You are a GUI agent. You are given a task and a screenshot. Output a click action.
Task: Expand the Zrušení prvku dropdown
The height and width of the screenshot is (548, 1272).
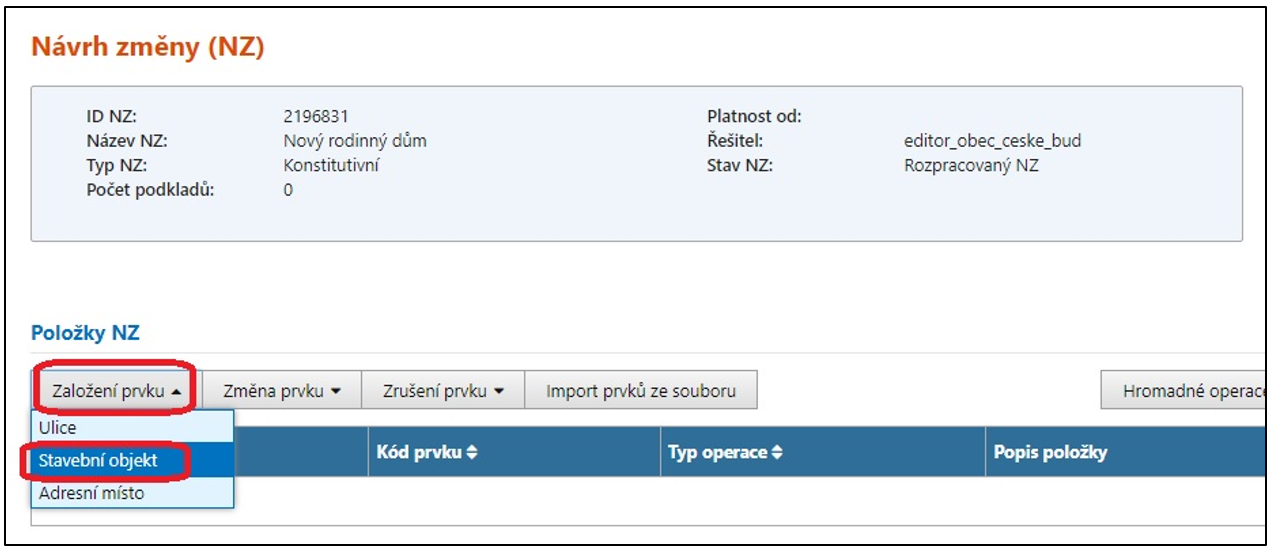pos(441,391)
